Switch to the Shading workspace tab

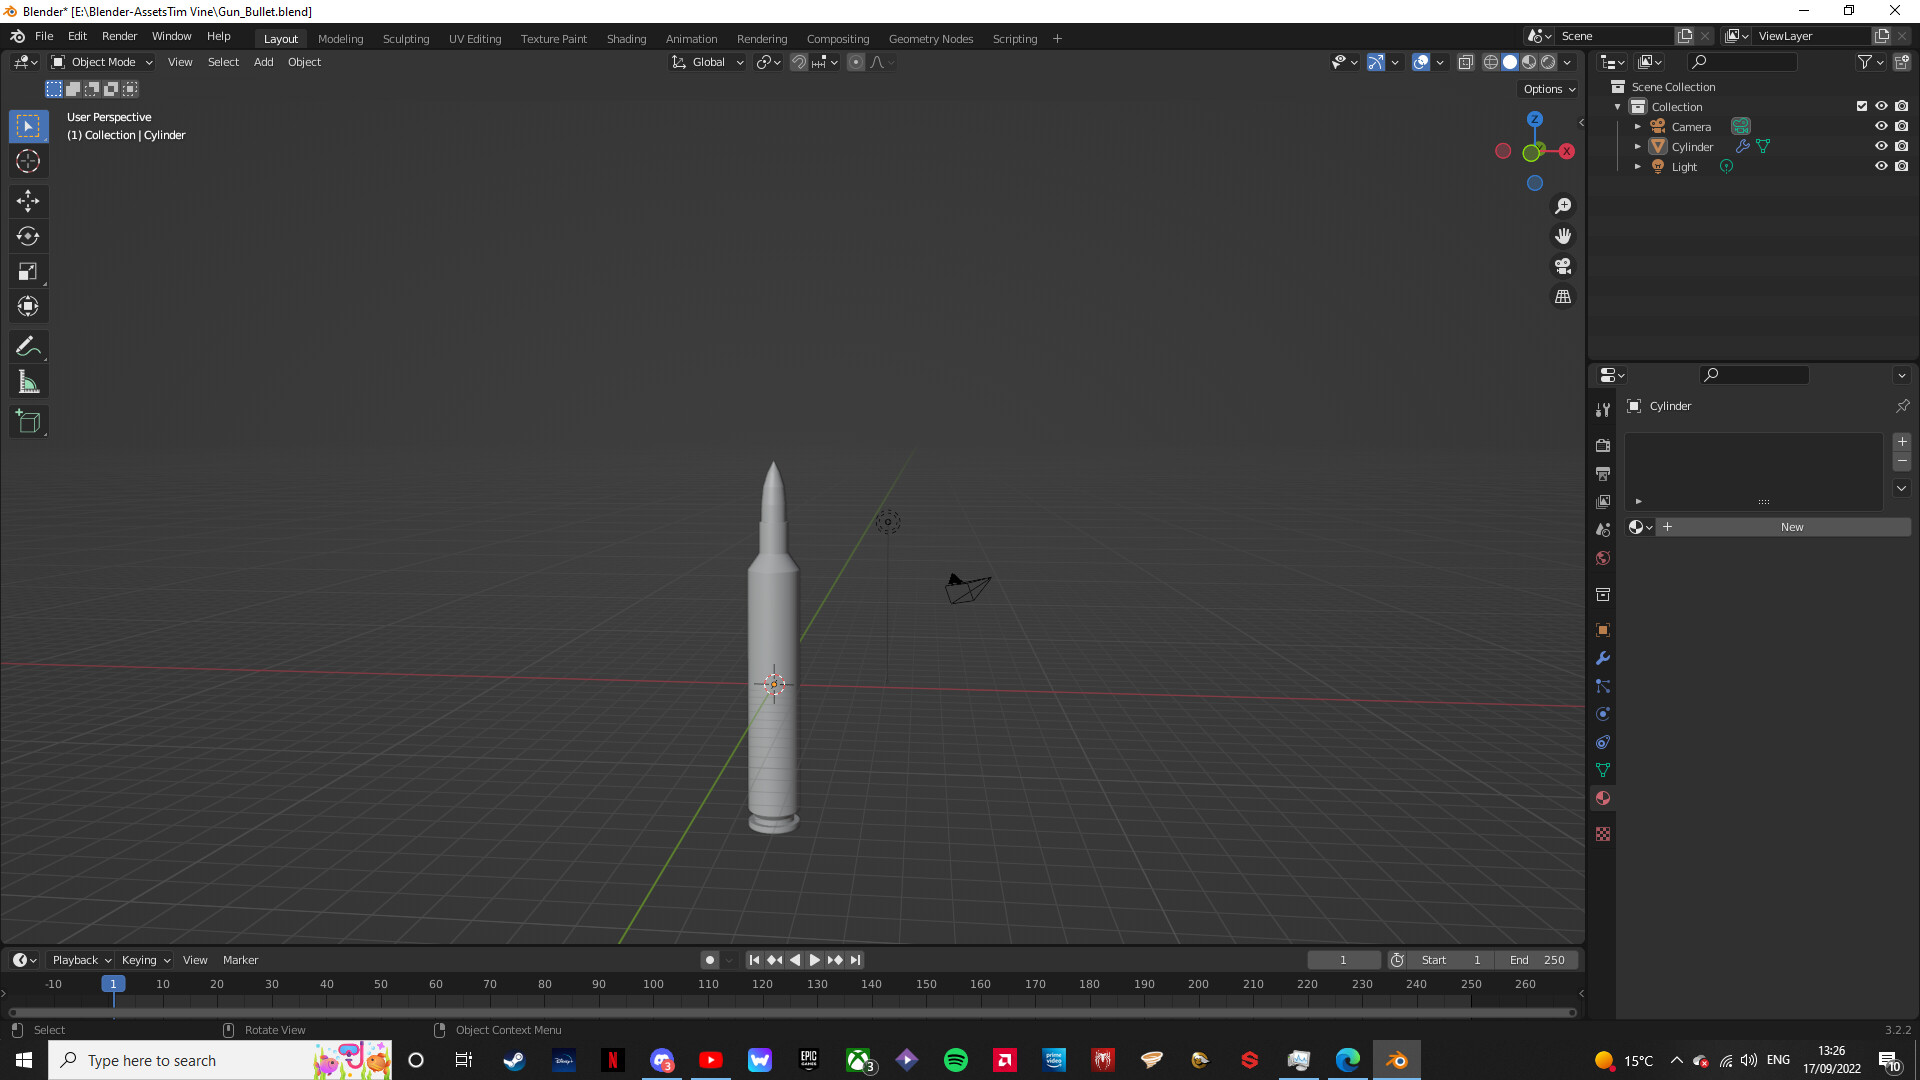(626, 38)
